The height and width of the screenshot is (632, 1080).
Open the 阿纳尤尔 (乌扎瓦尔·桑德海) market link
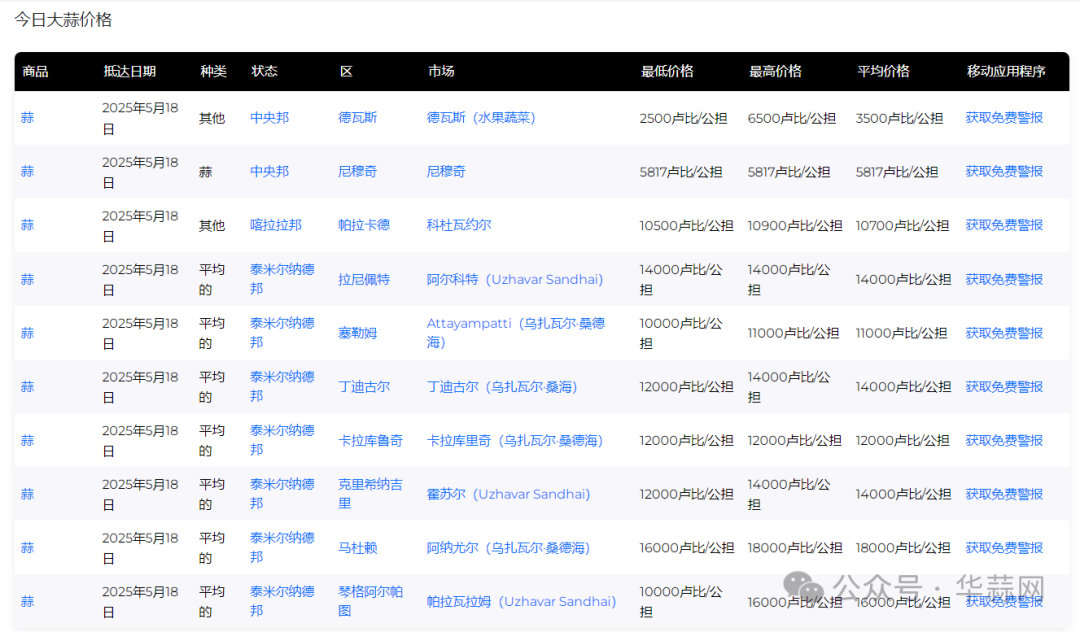[x=508, y=548]
